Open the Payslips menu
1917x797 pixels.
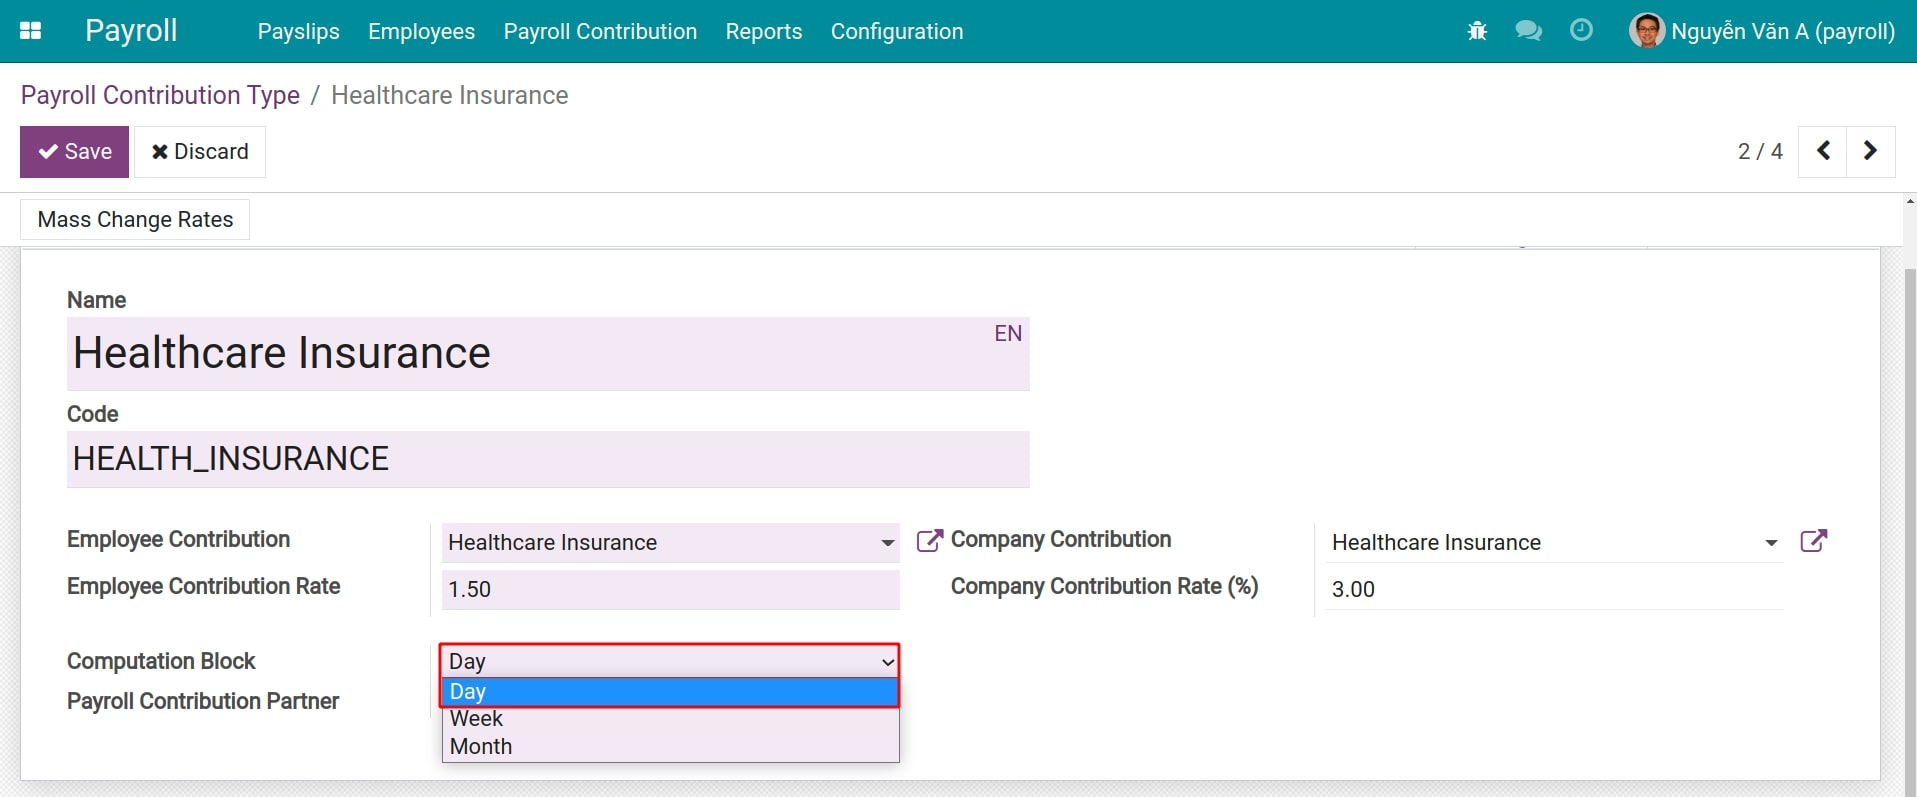point(298,32)
